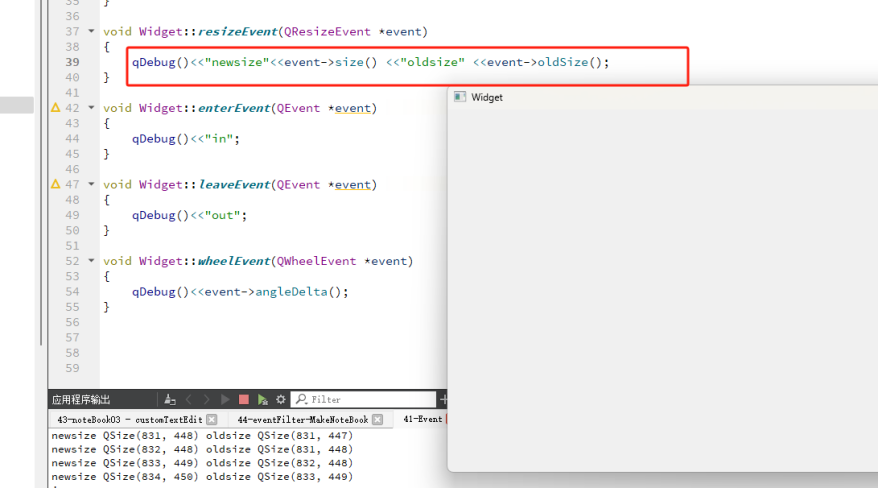
Task: Switch to the 44-eventFilter-MakeNoteBook tab
Action: [303, 420]
